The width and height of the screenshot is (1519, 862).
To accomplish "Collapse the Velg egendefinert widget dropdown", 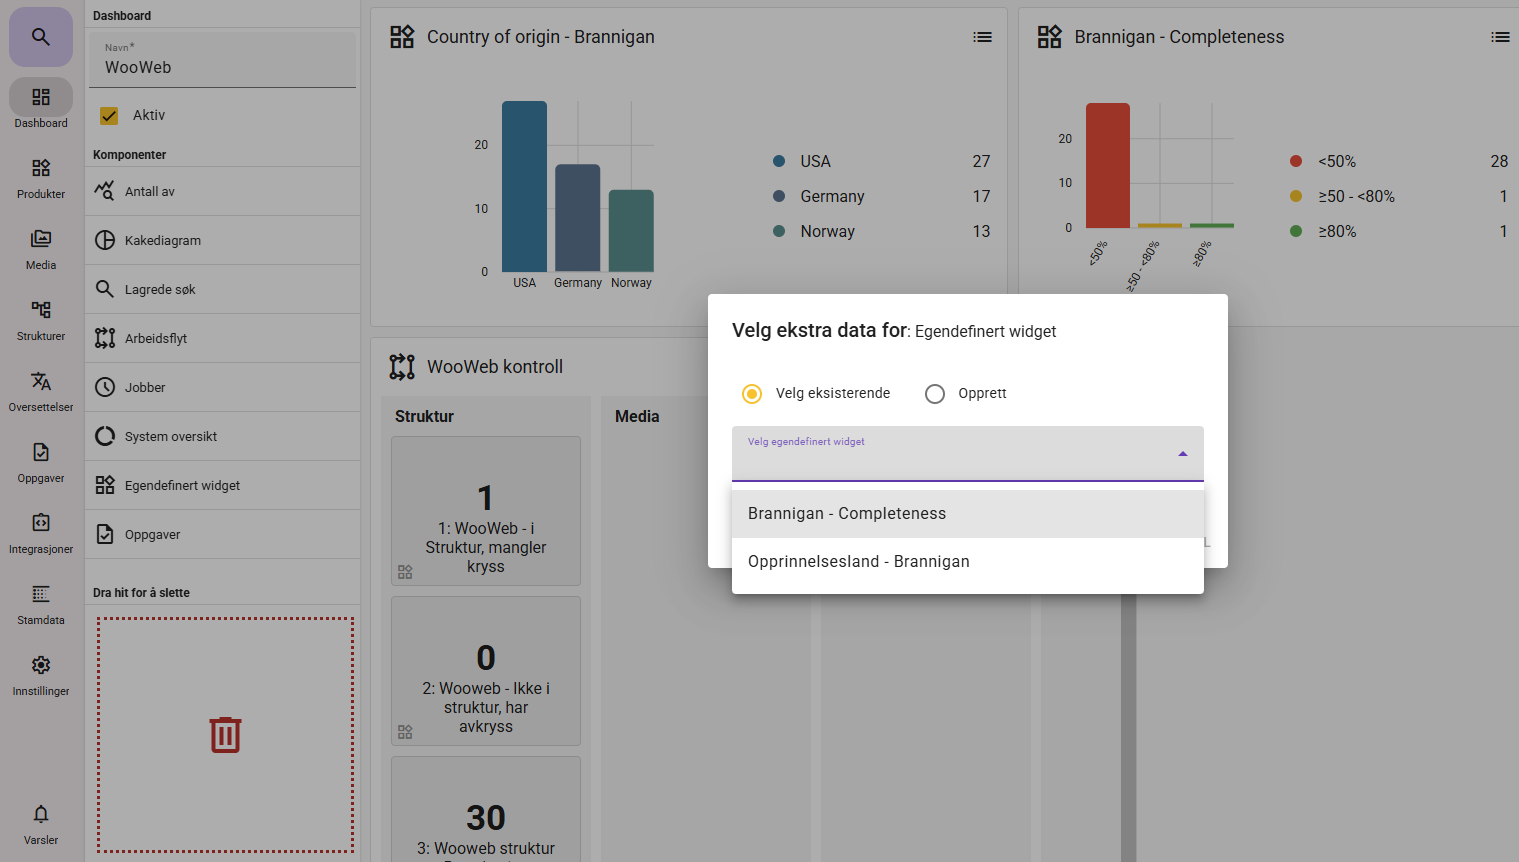I will point(1183,454).
